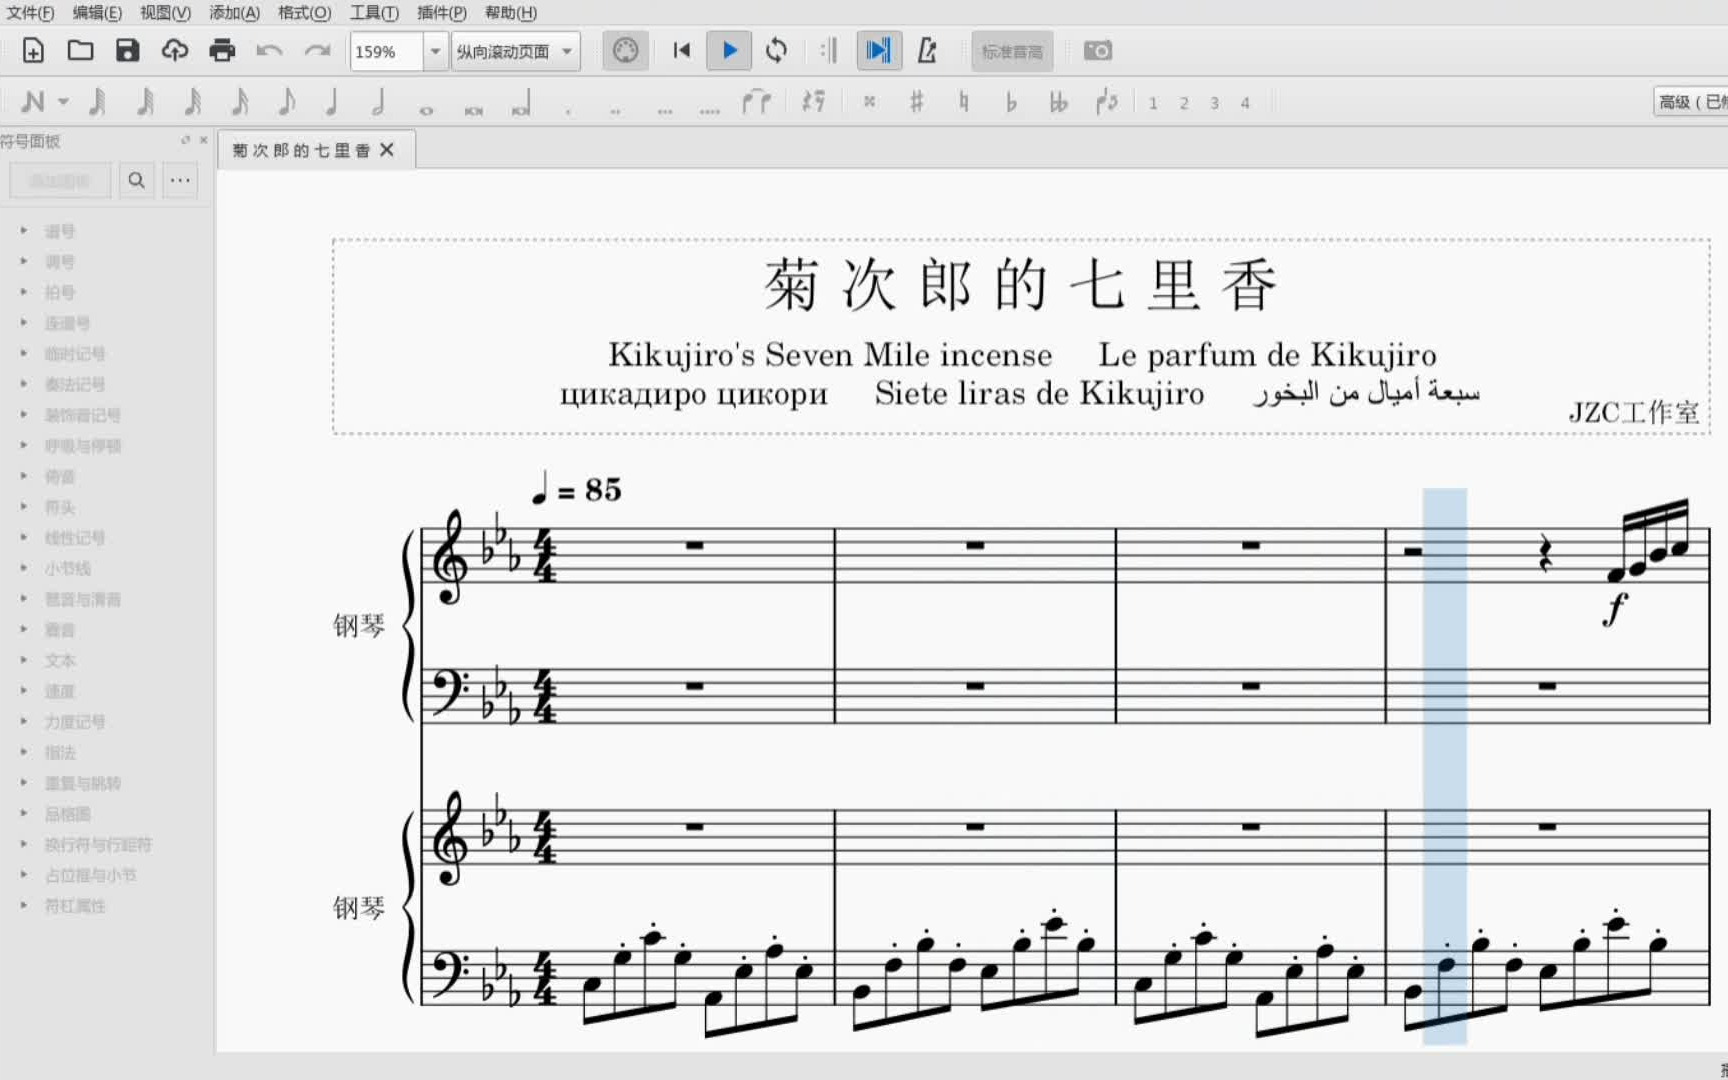
Task: Expand the 力度记号 palette section
Action: point(74,722)
